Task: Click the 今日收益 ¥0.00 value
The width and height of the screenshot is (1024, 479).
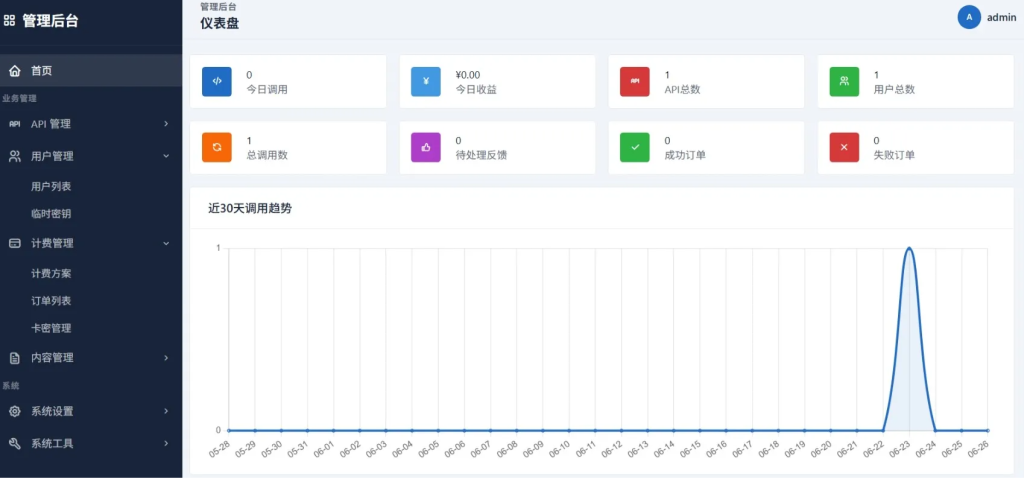Action: 468,75
